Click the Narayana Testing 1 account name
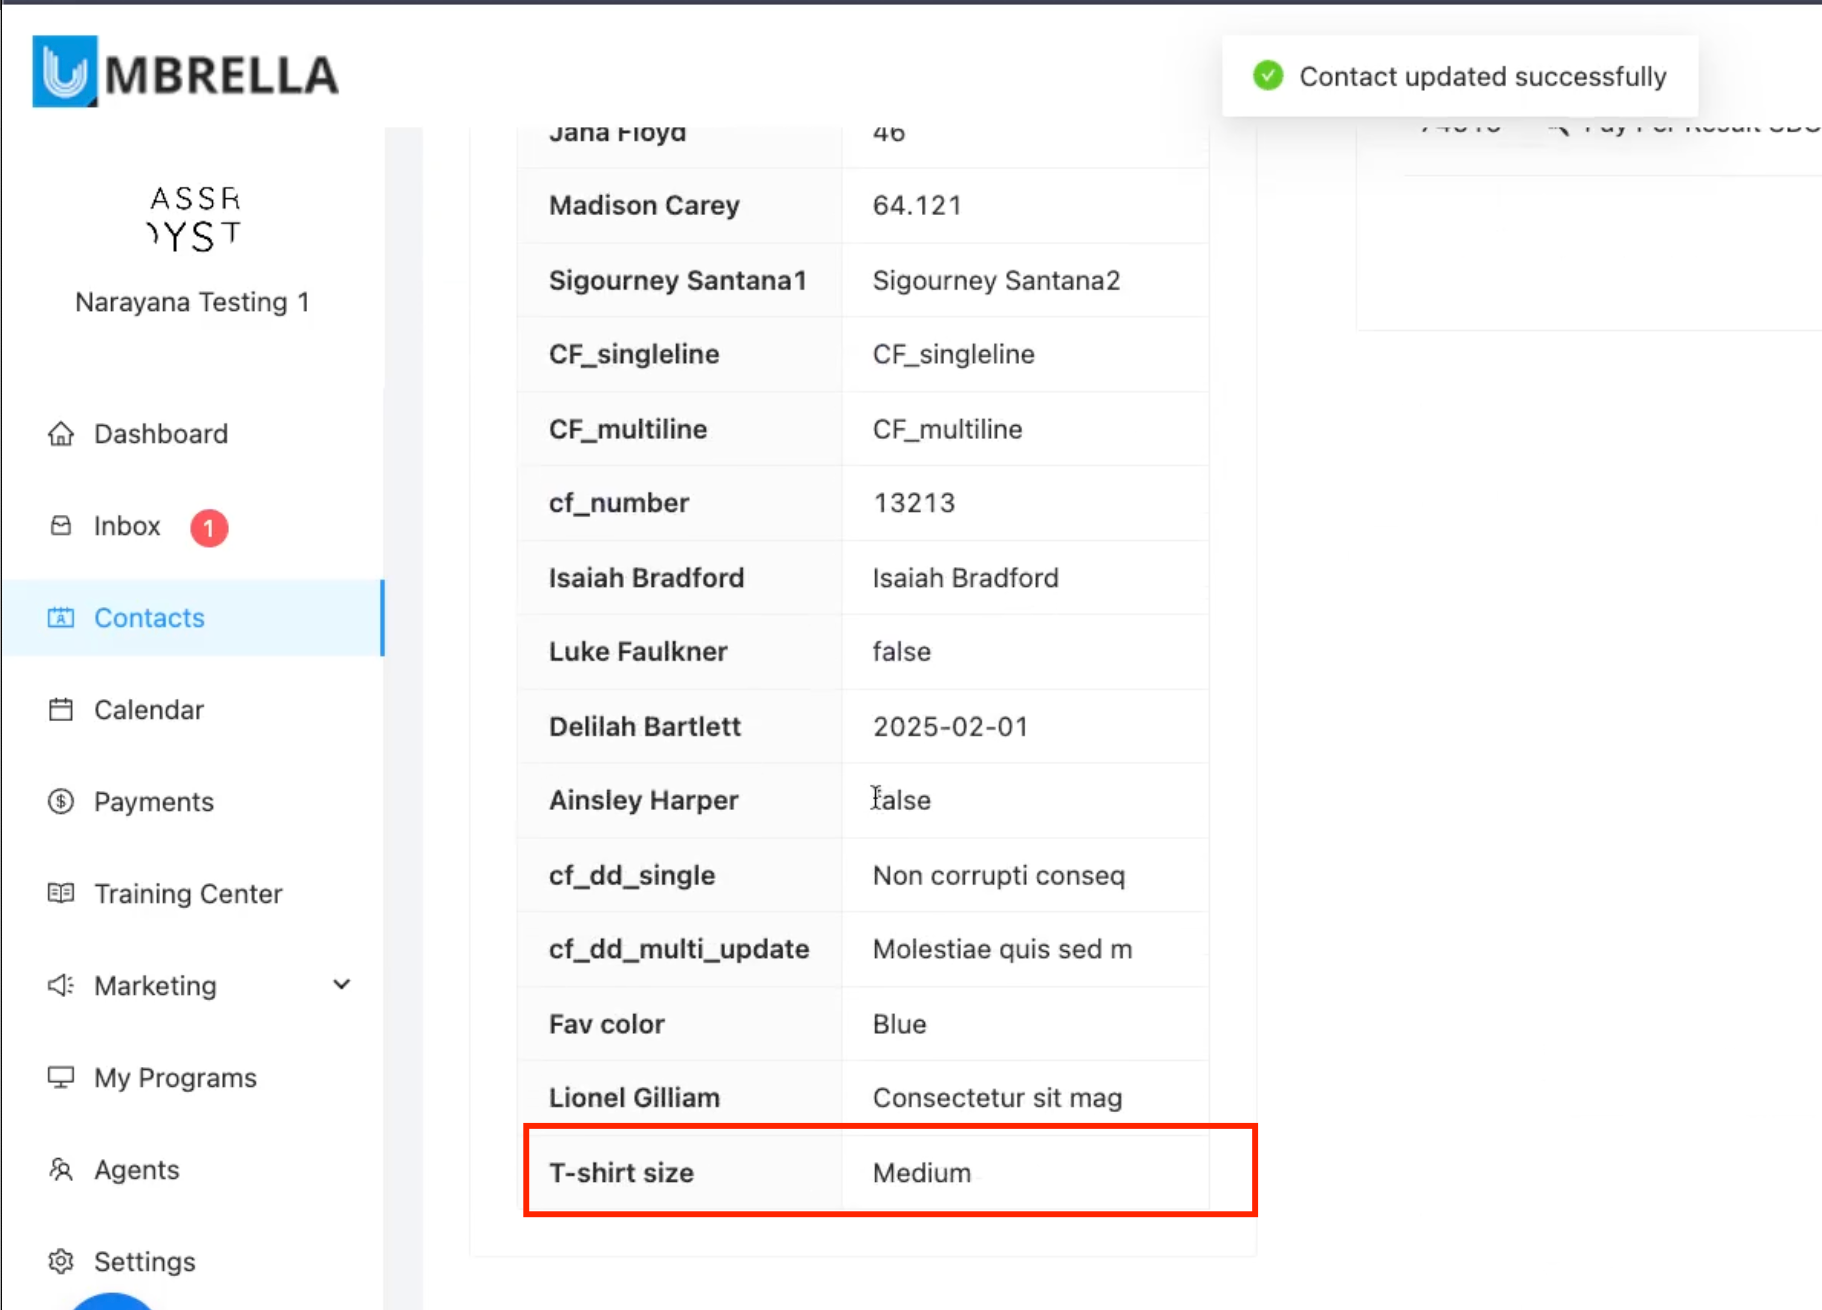The width and height of the screenshot is (1822, 1310). pyautogui.click(x=192, y=302)
